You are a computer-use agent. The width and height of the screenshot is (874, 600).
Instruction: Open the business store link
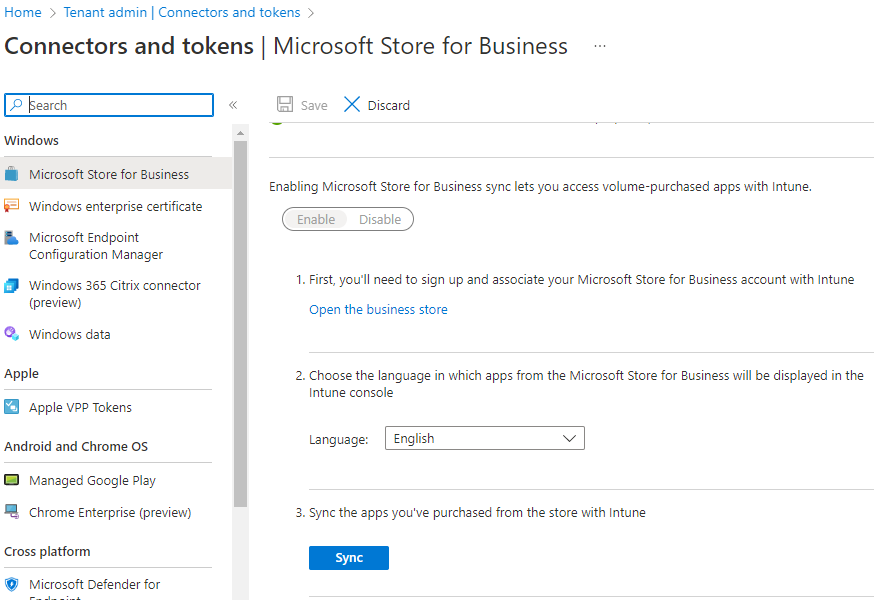pyautogui.click(x=378, y=309)
